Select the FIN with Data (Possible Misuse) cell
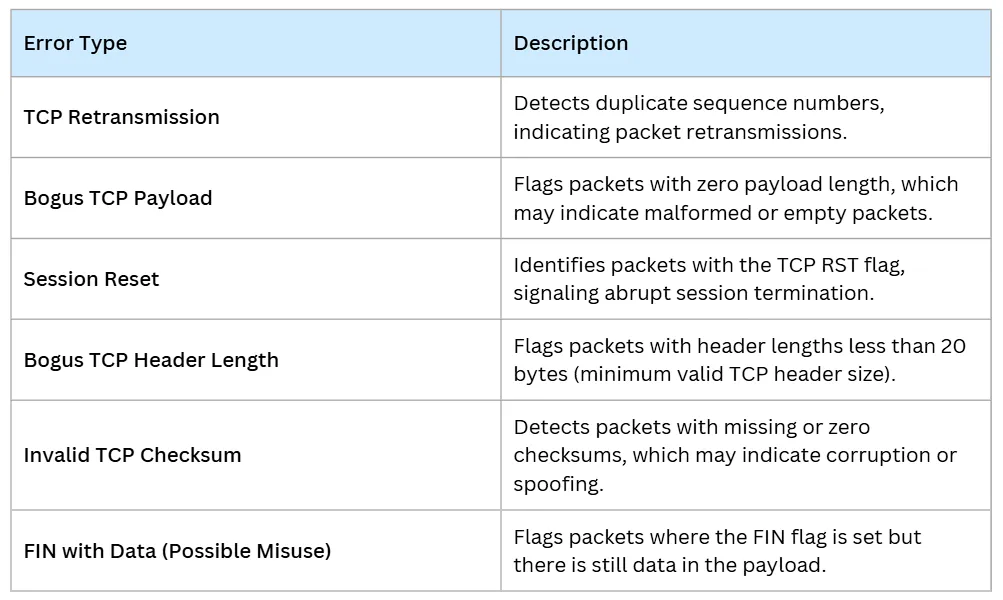This screenshot has width=1003, height=600. pos(177,550)
